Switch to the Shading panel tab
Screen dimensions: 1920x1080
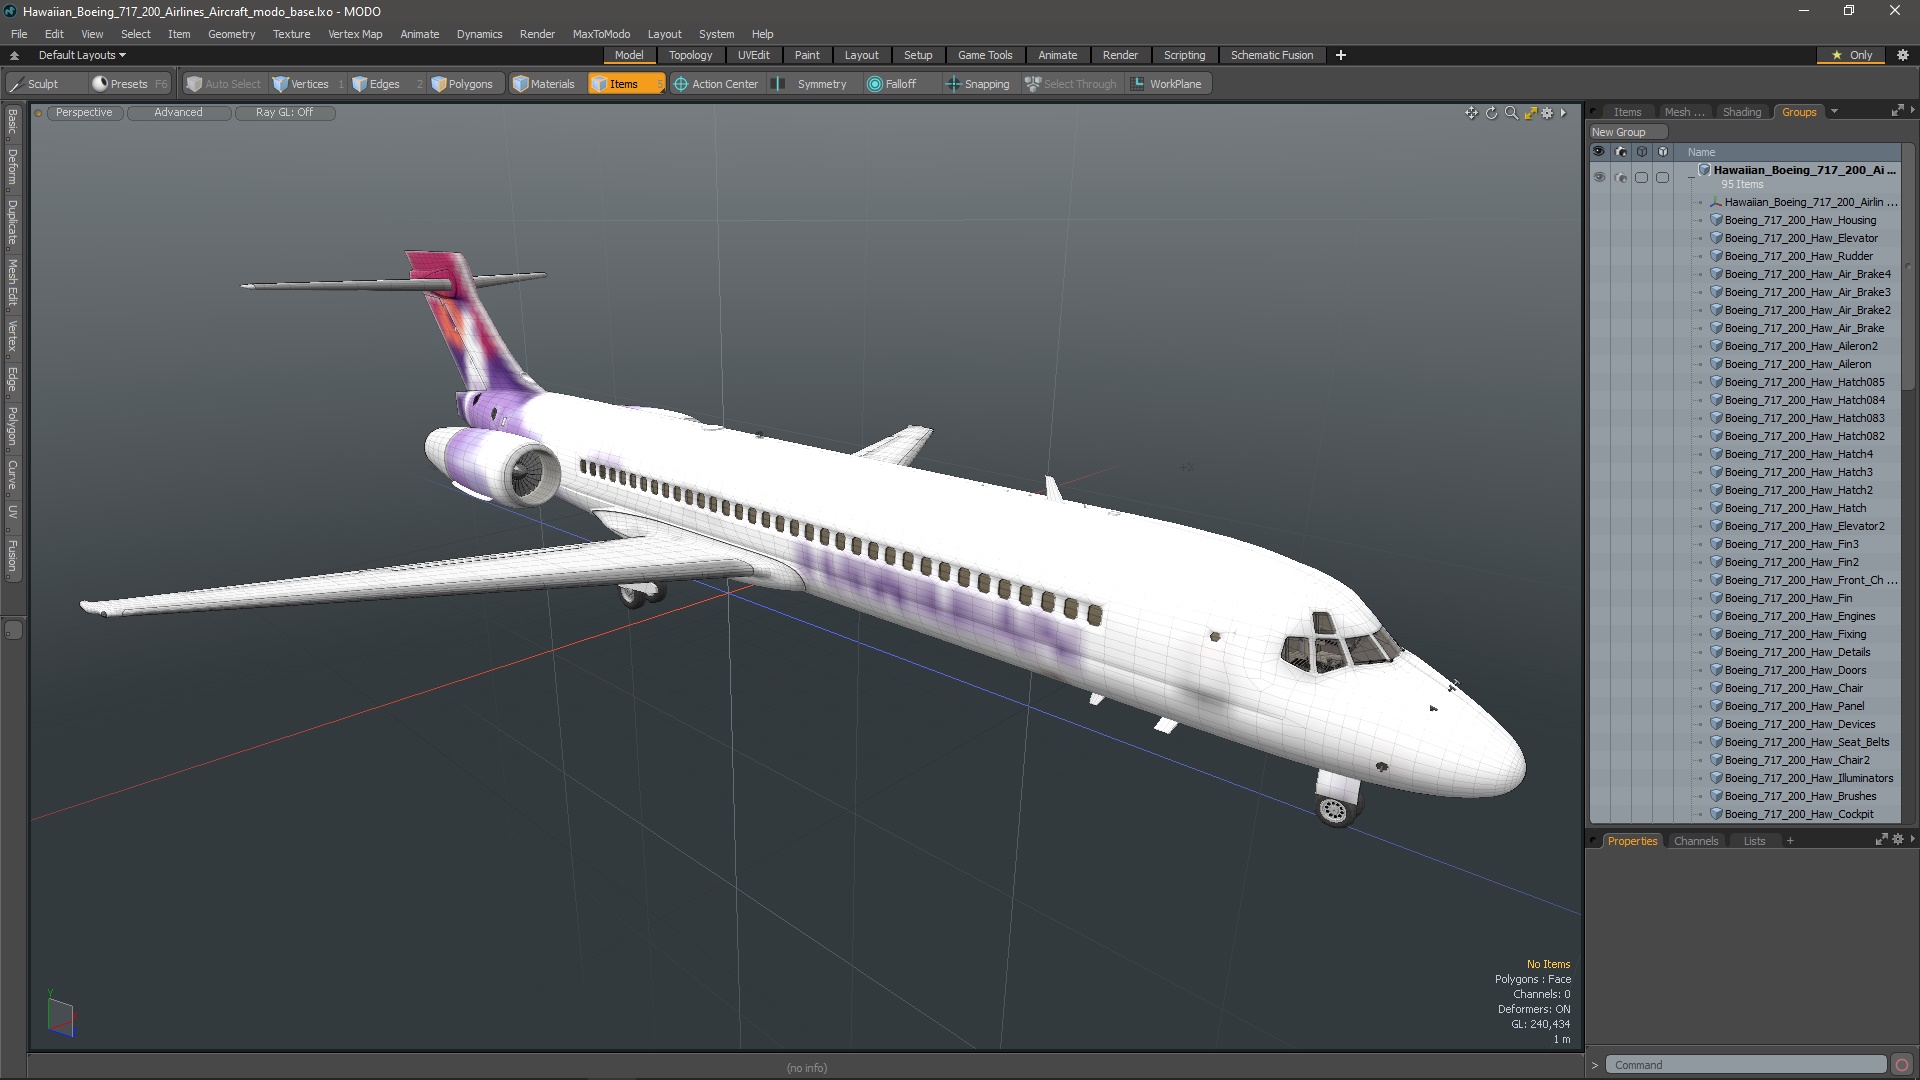coord(1741,112)
